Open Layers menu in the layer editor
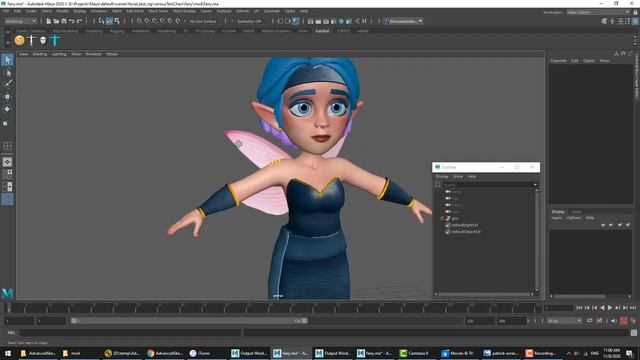The height and width of the screenshot is (360, 640). click(x=557, y=218)
